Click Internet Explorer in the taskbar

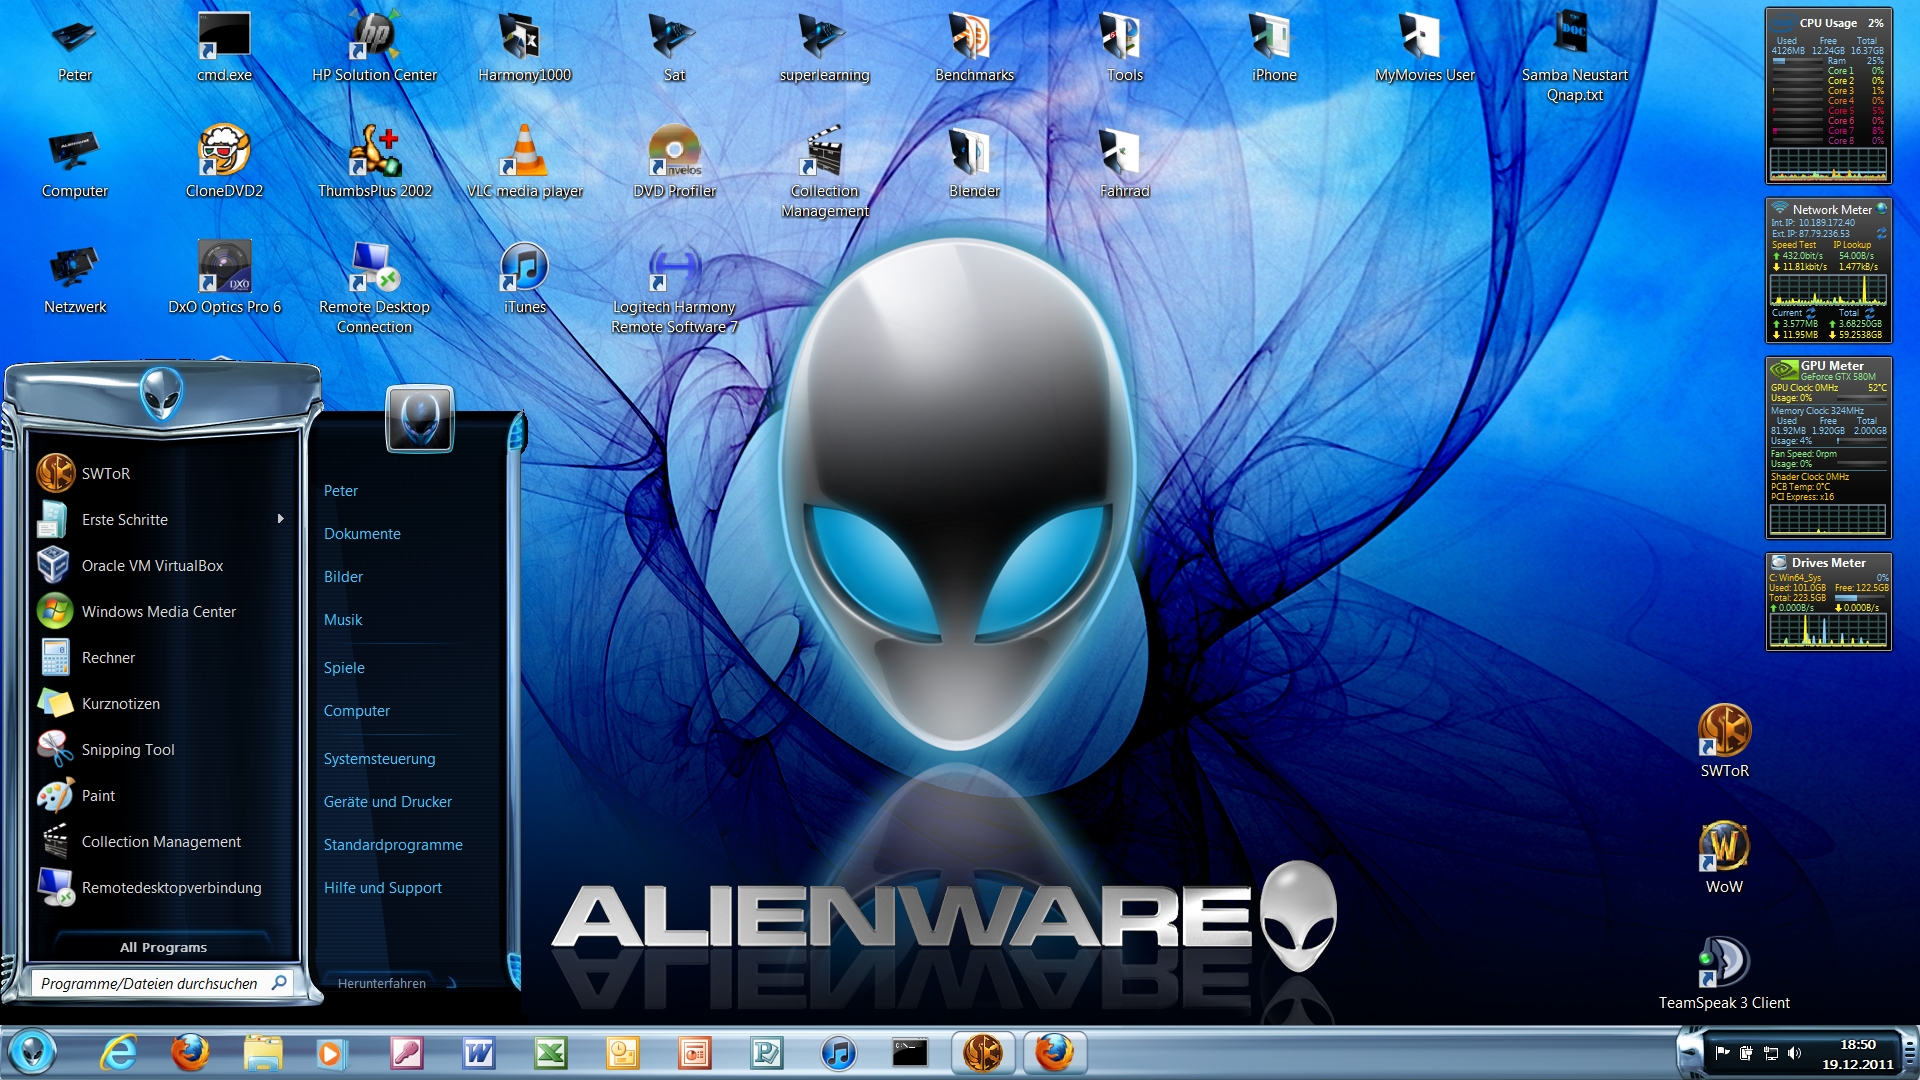point(119,1053)
